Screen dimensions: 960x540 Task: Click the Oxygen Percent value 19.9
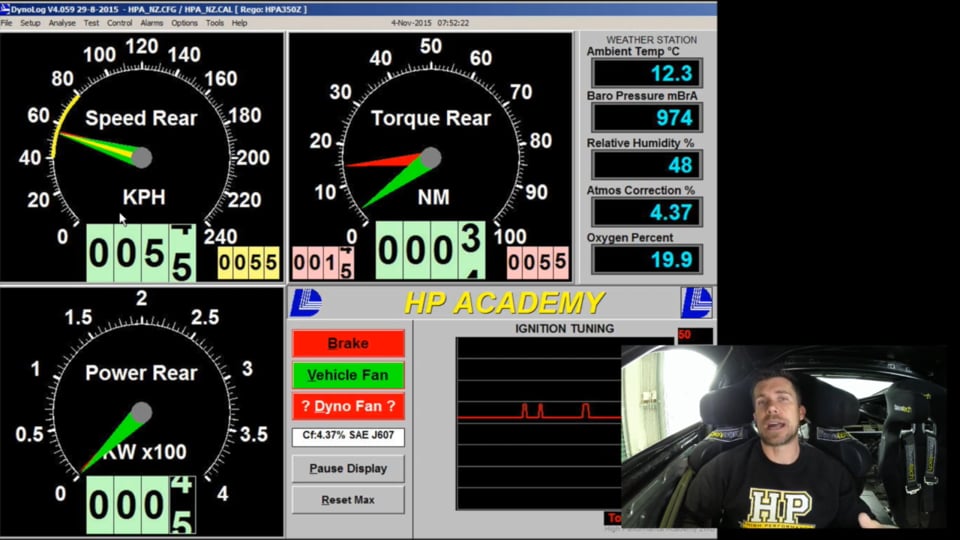point(647,259)
